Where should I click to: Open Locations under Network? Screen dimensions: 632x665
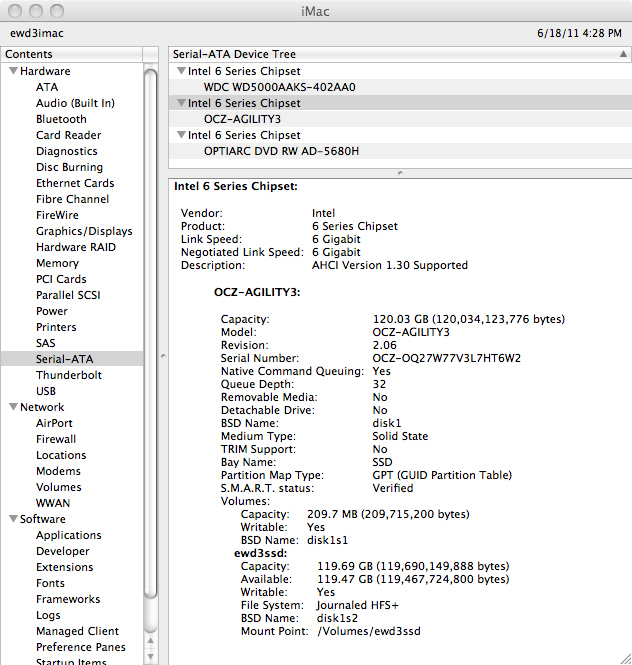pos(61,455)
